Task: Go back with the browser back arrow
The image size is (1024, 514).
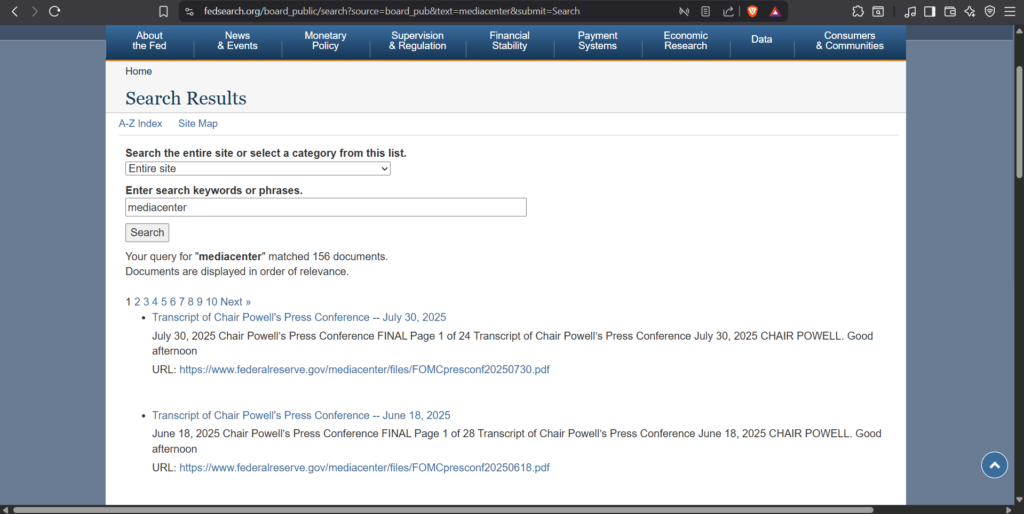Action: (14, 11)
